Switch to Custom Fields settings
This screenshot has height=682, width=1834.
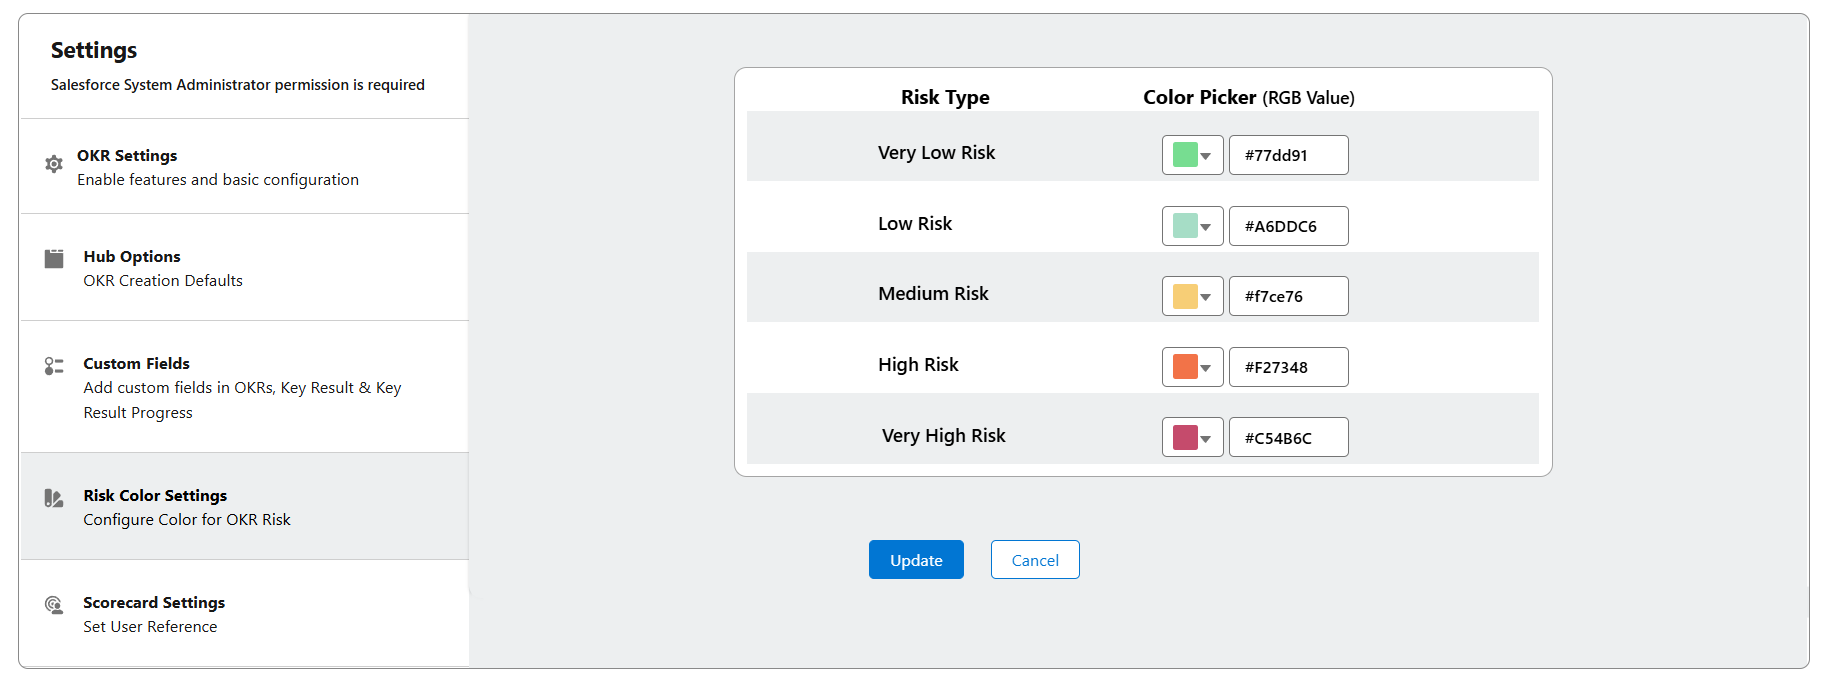click(x=136, y=363)
